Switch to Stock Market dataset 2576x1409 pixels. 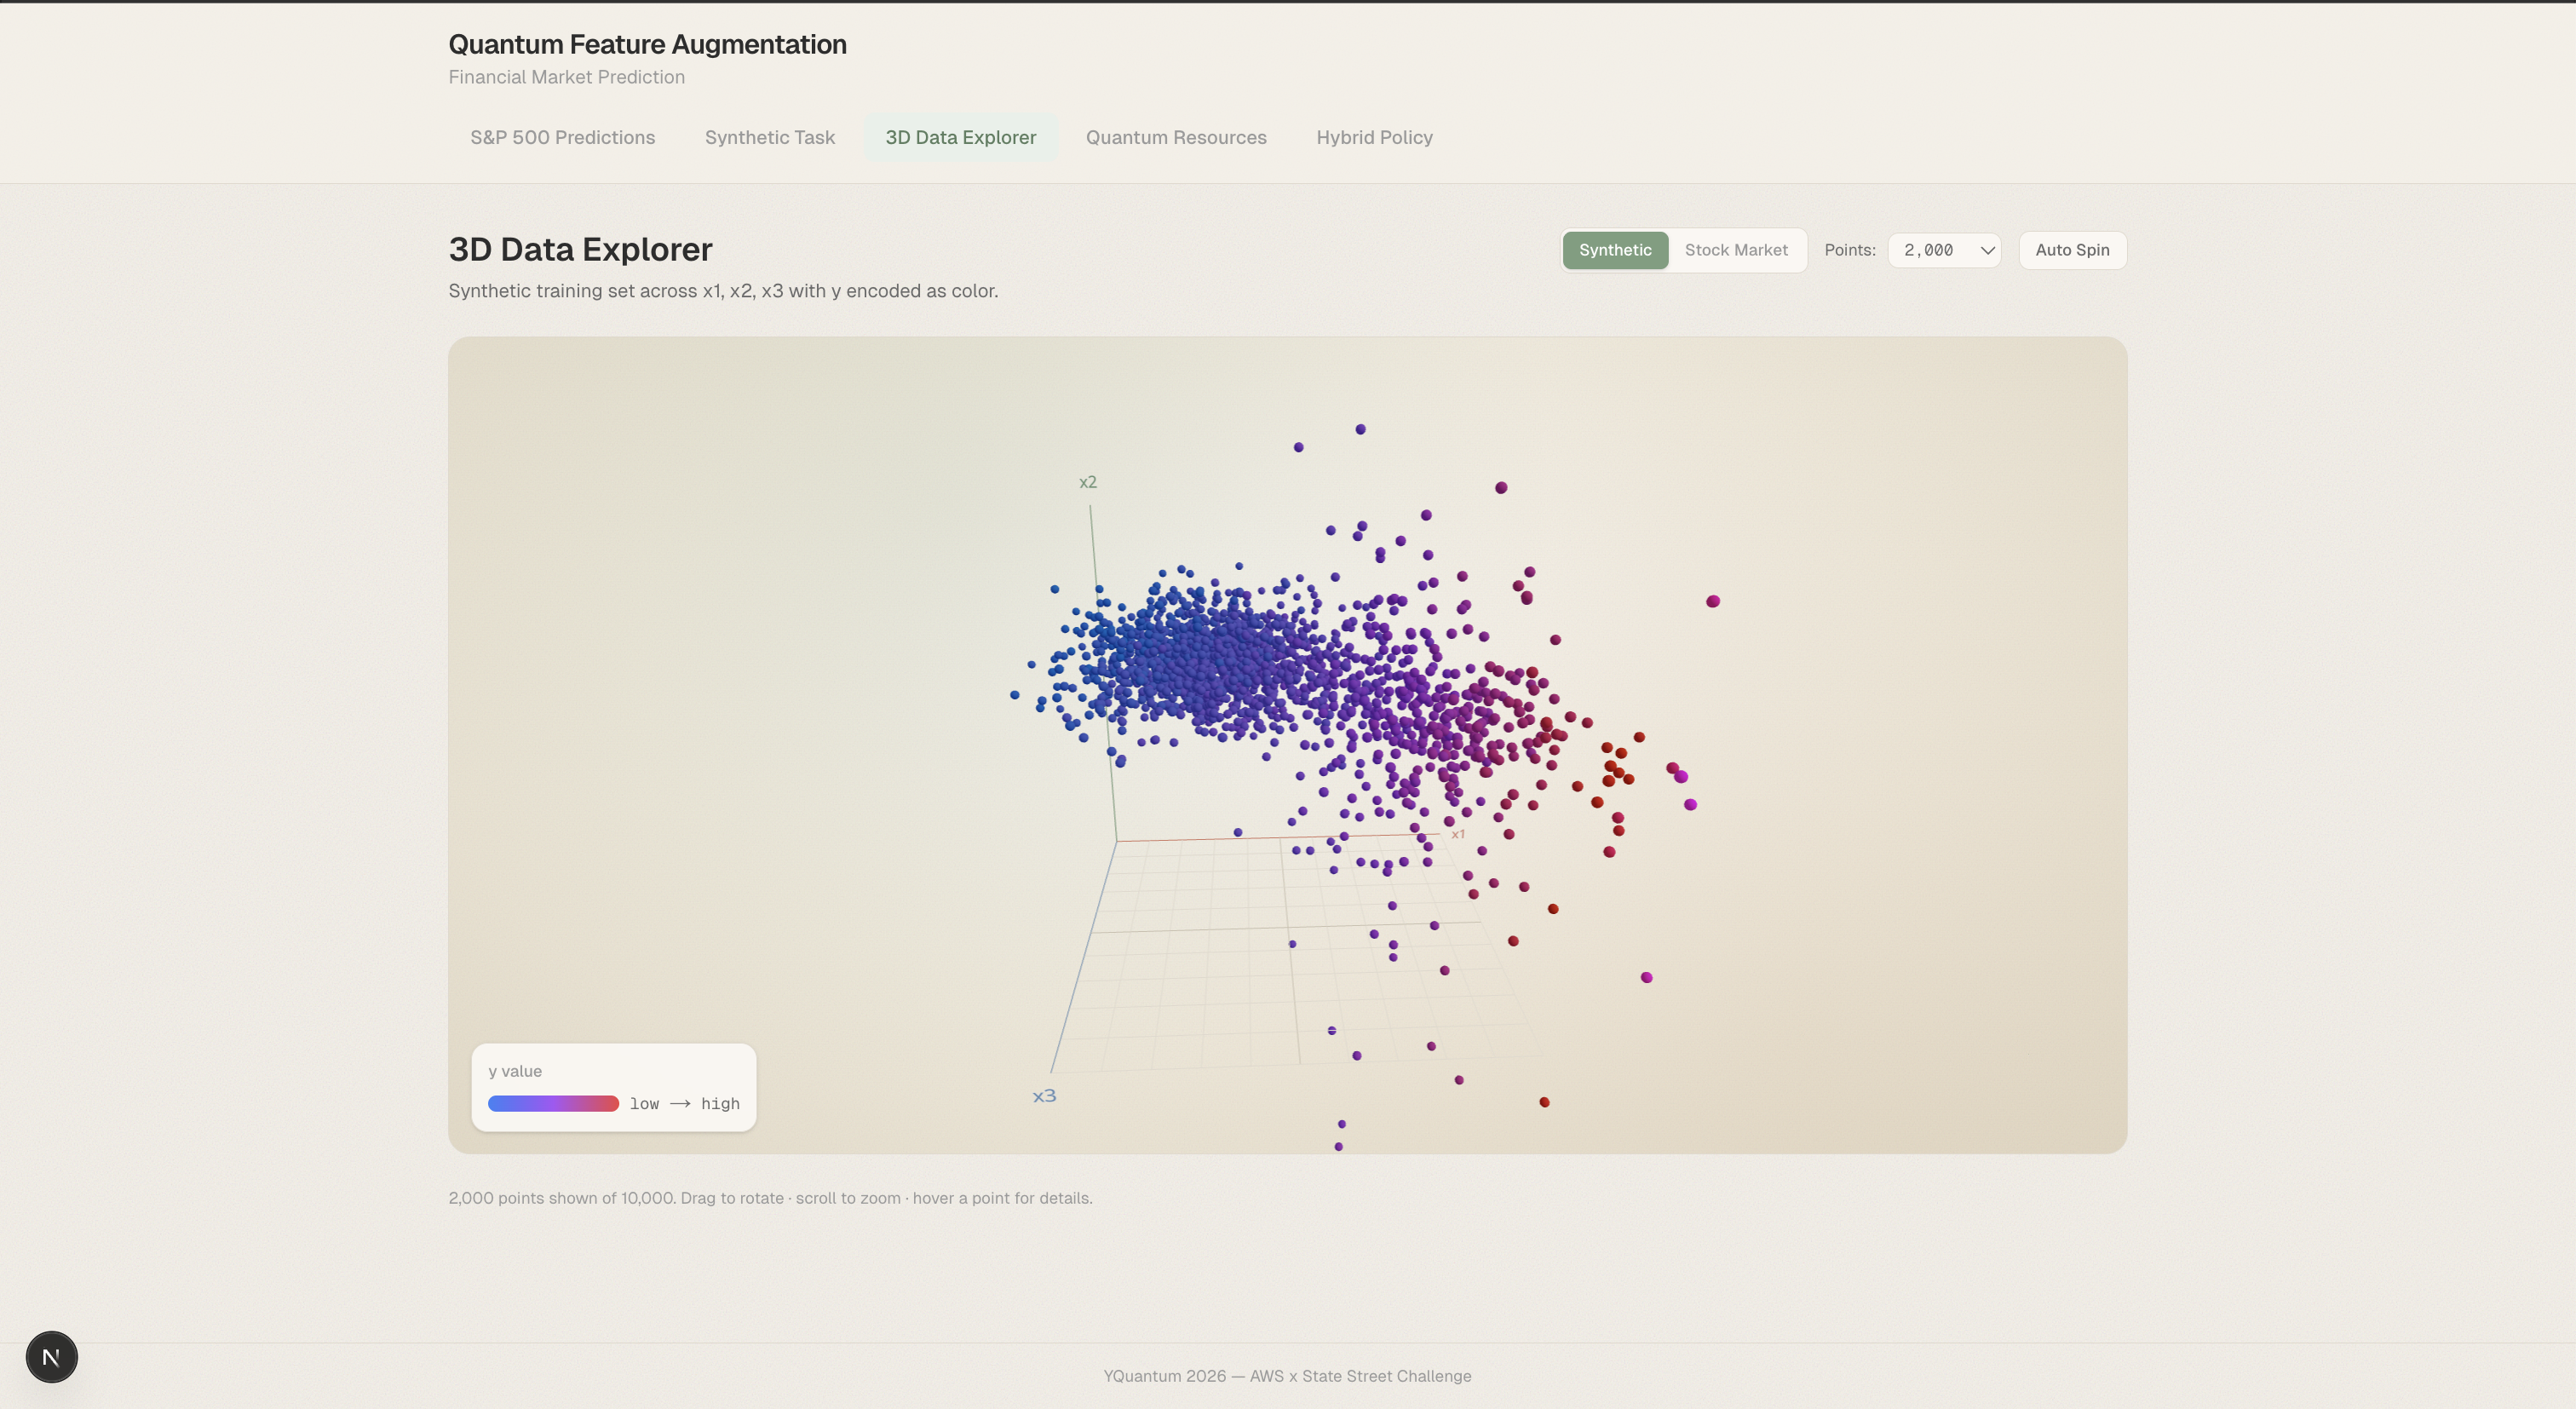pos(1735,250)
